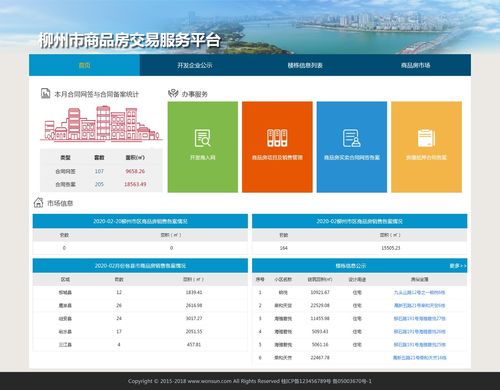Click the 柳州市商品房交易服务平台 site title
500x390 pixels.
[130, 40]
